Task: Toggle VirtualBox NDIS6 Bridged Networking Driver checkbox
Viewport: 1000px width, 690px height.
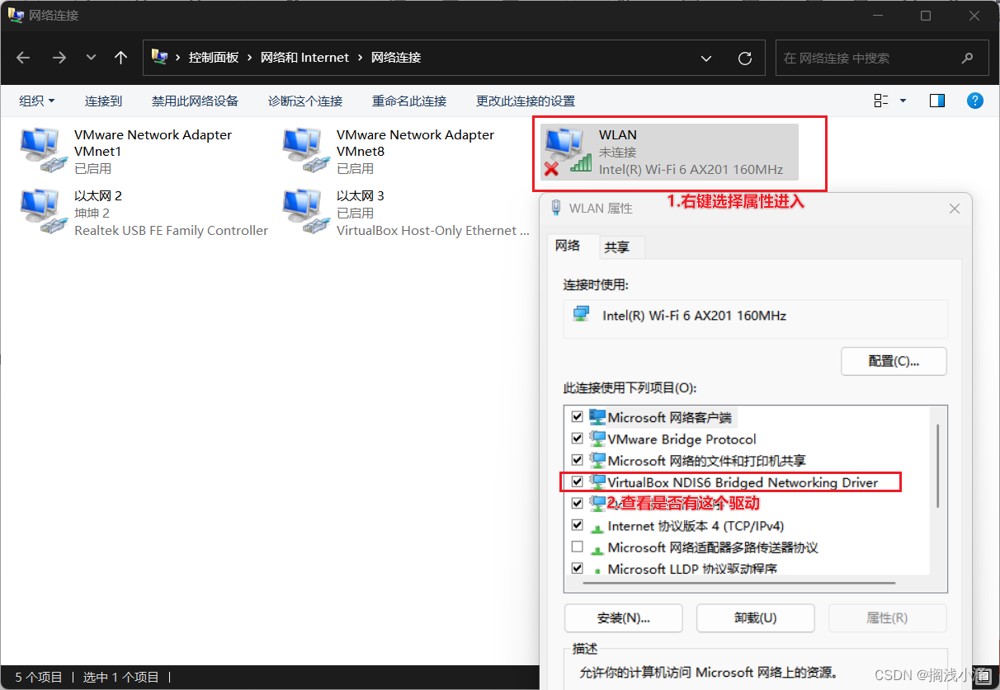Action: [x=577, y=482]
